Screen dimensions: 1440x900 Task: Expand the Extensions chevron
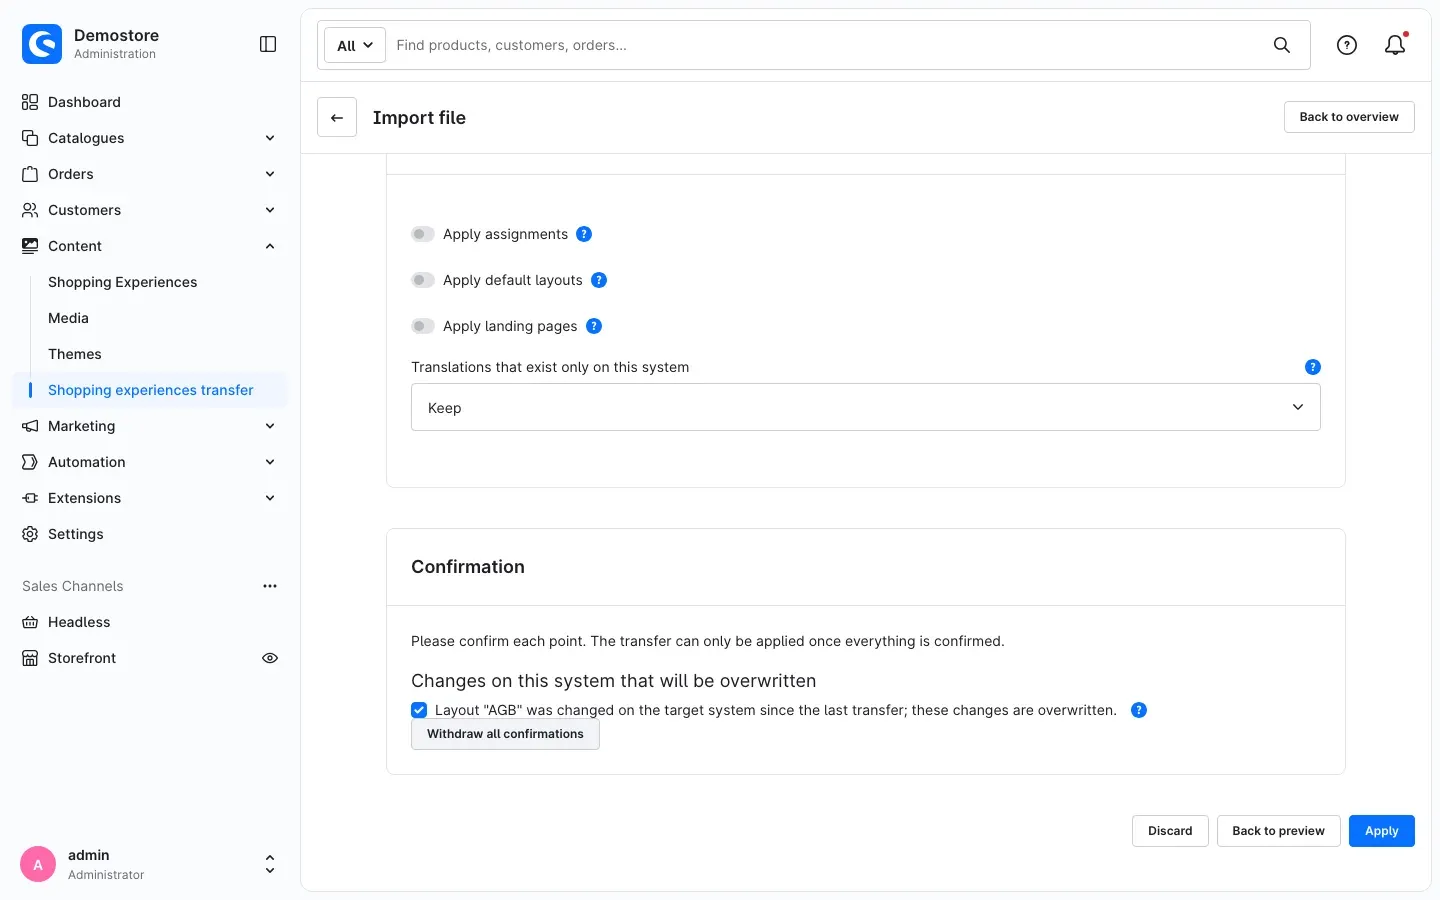tap(270, 498)
